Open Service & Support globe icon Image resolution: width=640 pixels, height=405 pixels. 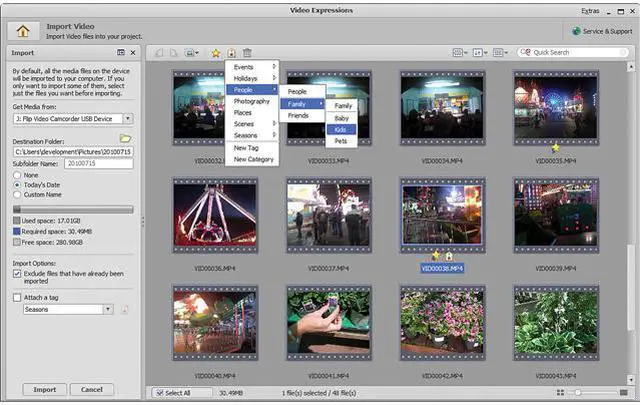pos(576,31)
